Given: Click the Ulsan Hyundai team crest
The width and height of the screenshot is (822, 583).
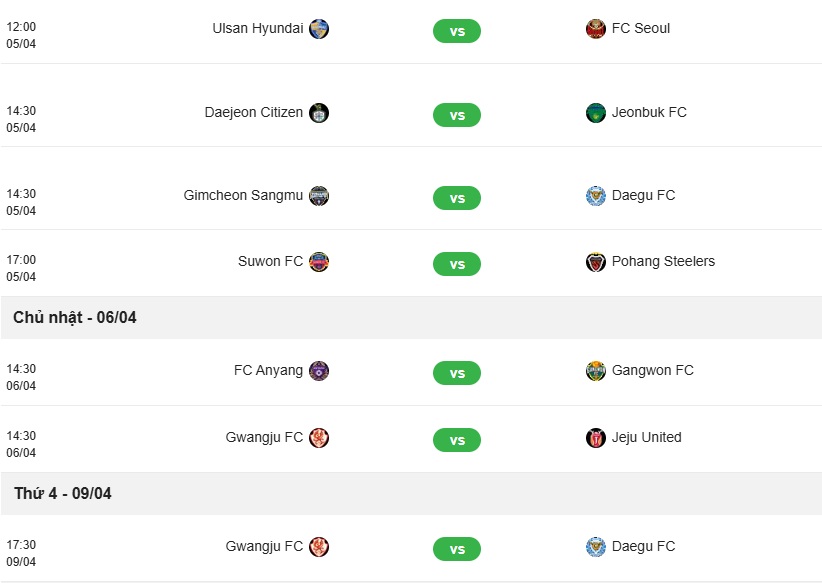Looking at the screenshot, I should point(319,29).
